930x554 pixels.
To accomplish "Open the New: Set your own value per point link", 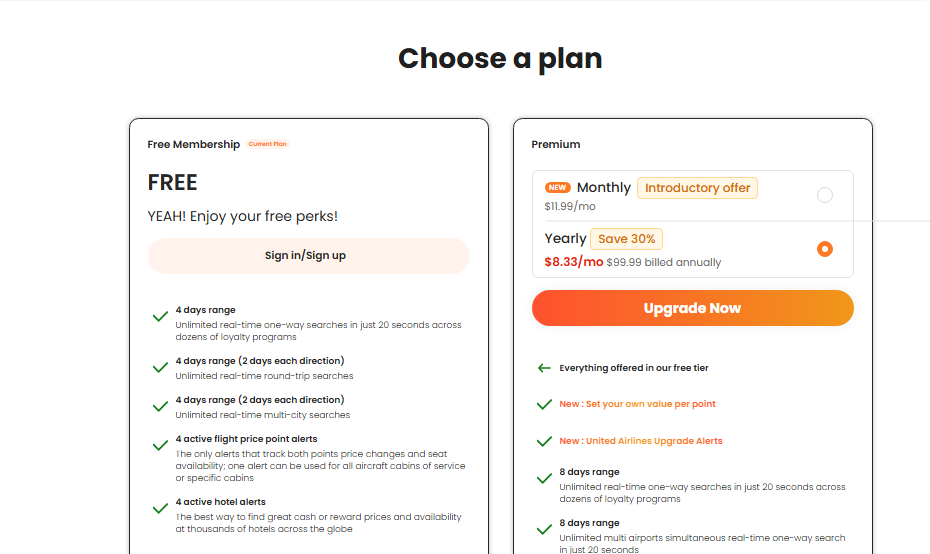I will coord(637,404).
